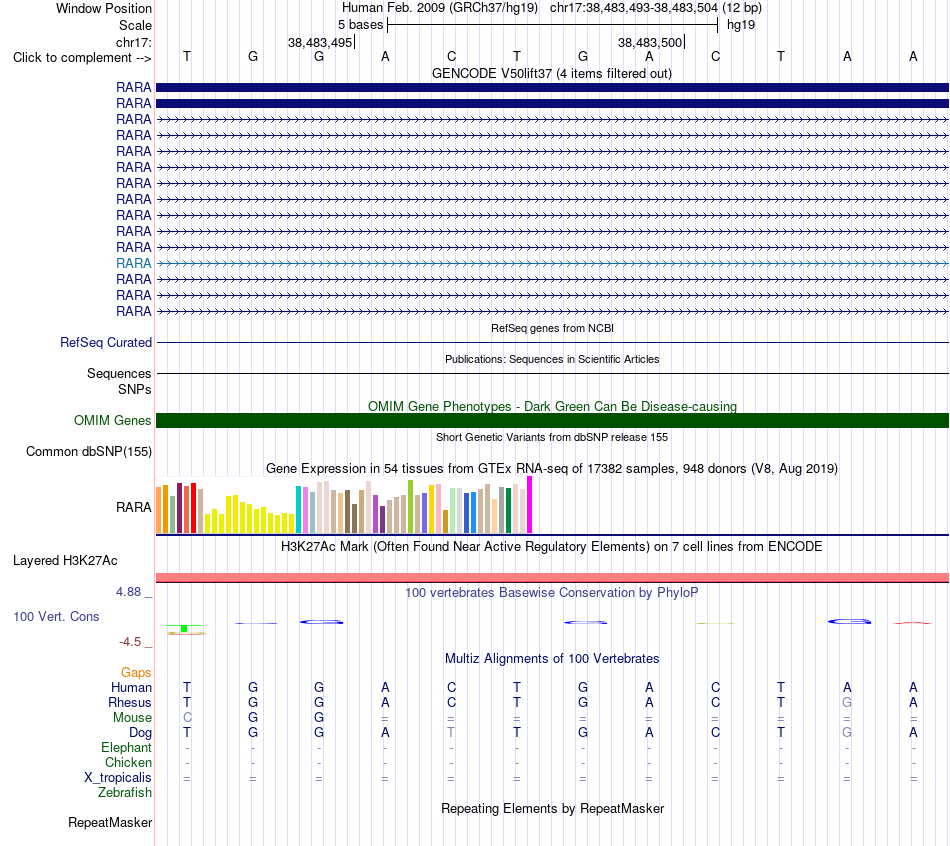Click the Sequences track label

coord(119,373)
